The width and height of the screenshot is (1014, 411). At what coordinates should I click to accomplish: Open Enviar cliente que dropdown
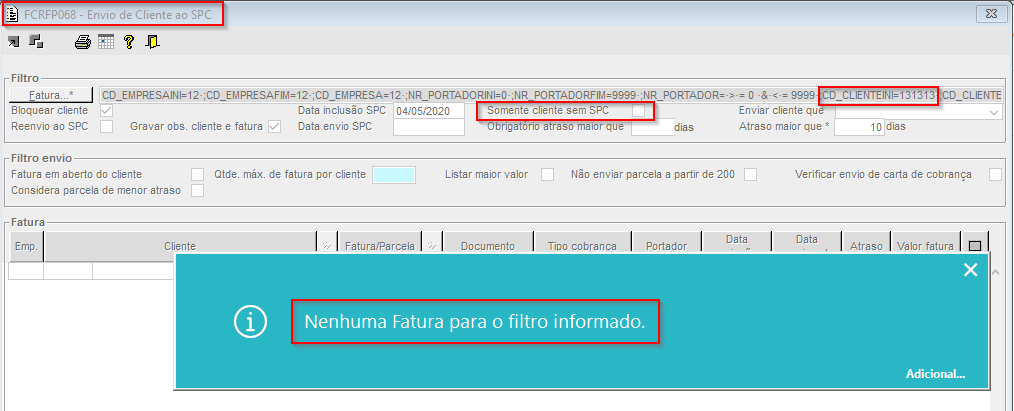point(995,112)
